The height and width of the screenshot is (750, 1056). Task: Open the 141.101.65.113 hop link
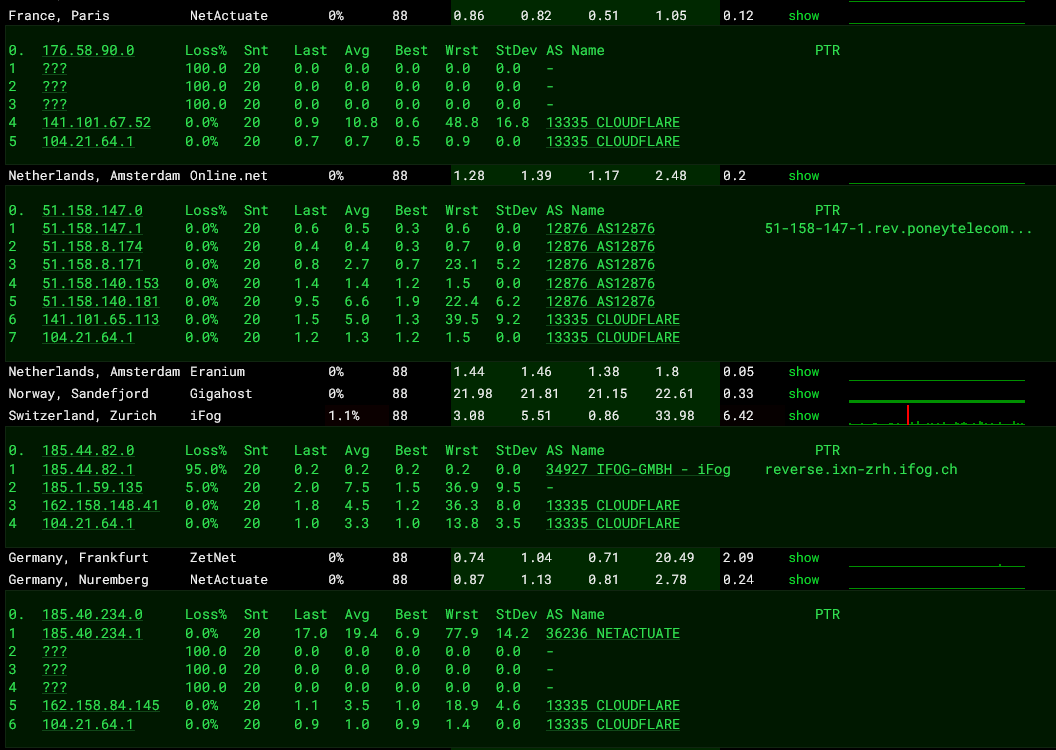point(100,320)
